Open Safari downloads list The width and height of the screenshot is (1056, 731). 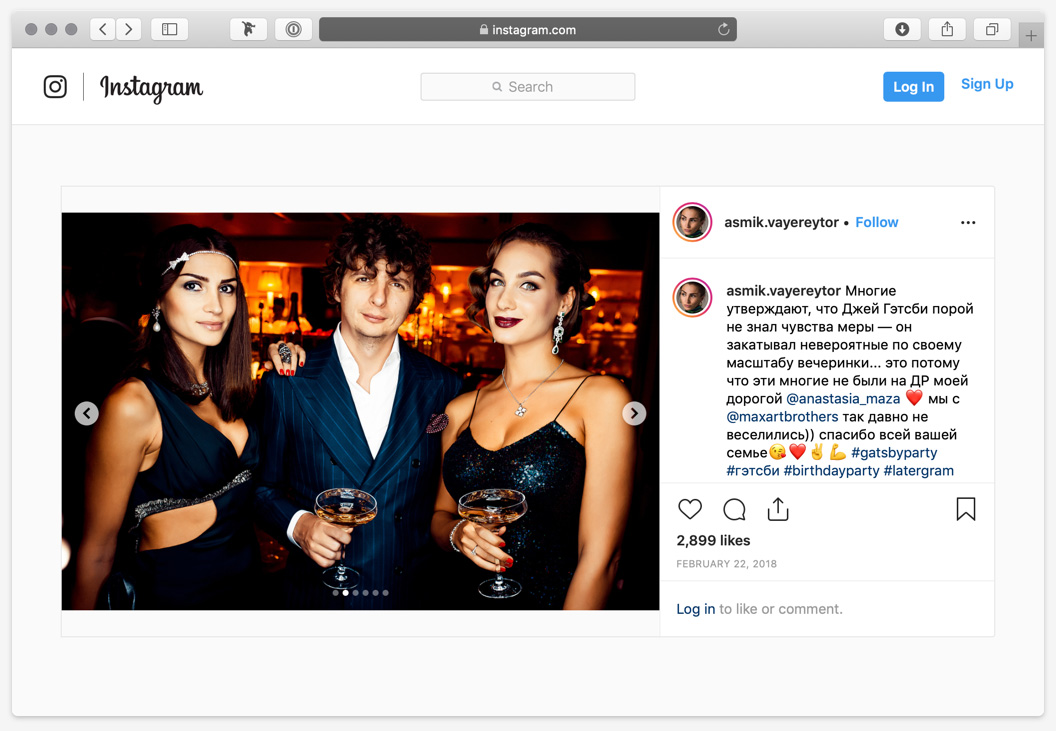tap(902, 30)
